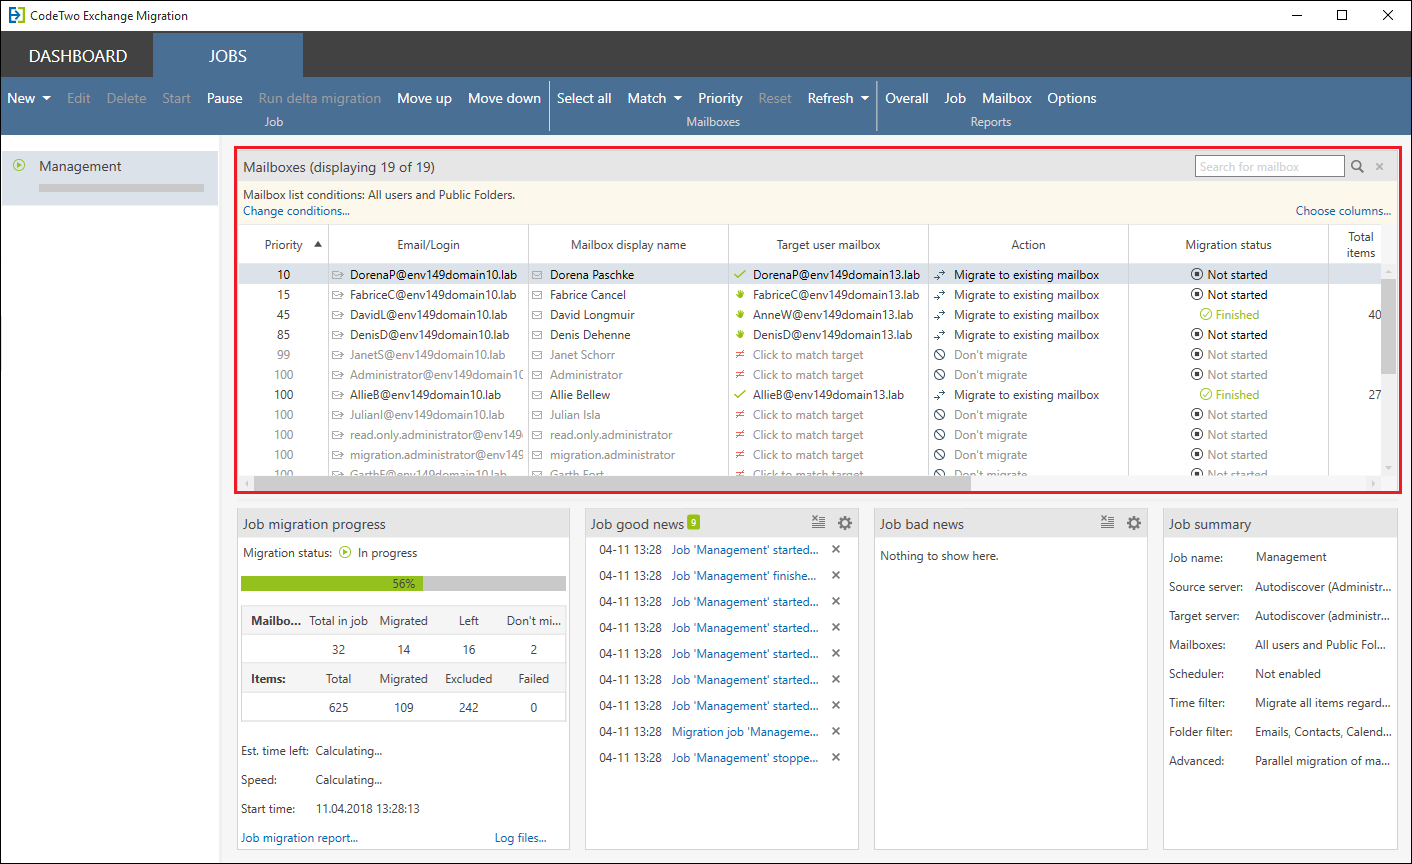This screenshot has height=864, width=1412.
Task: Switch to the DASHBOARD tab
Action: (78, 56)
